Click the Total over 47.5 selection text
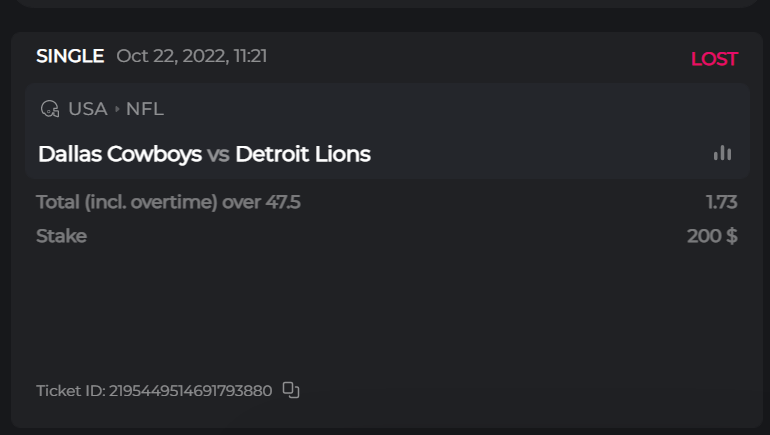Image resolution: width=770 pixels, height=435 pixels. [x=168, y=202]
